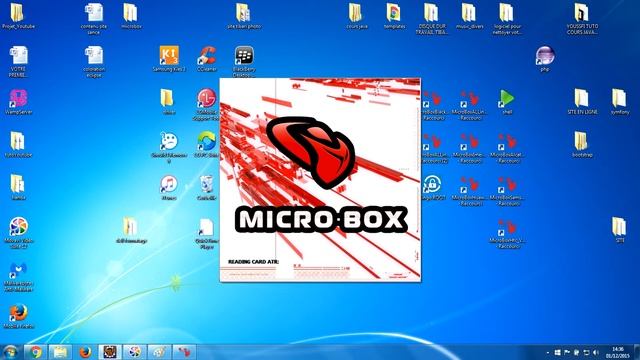This screenshot has width=640, height=360.
Task: Open the site tibari photo folder
Action: coord(244,16)
